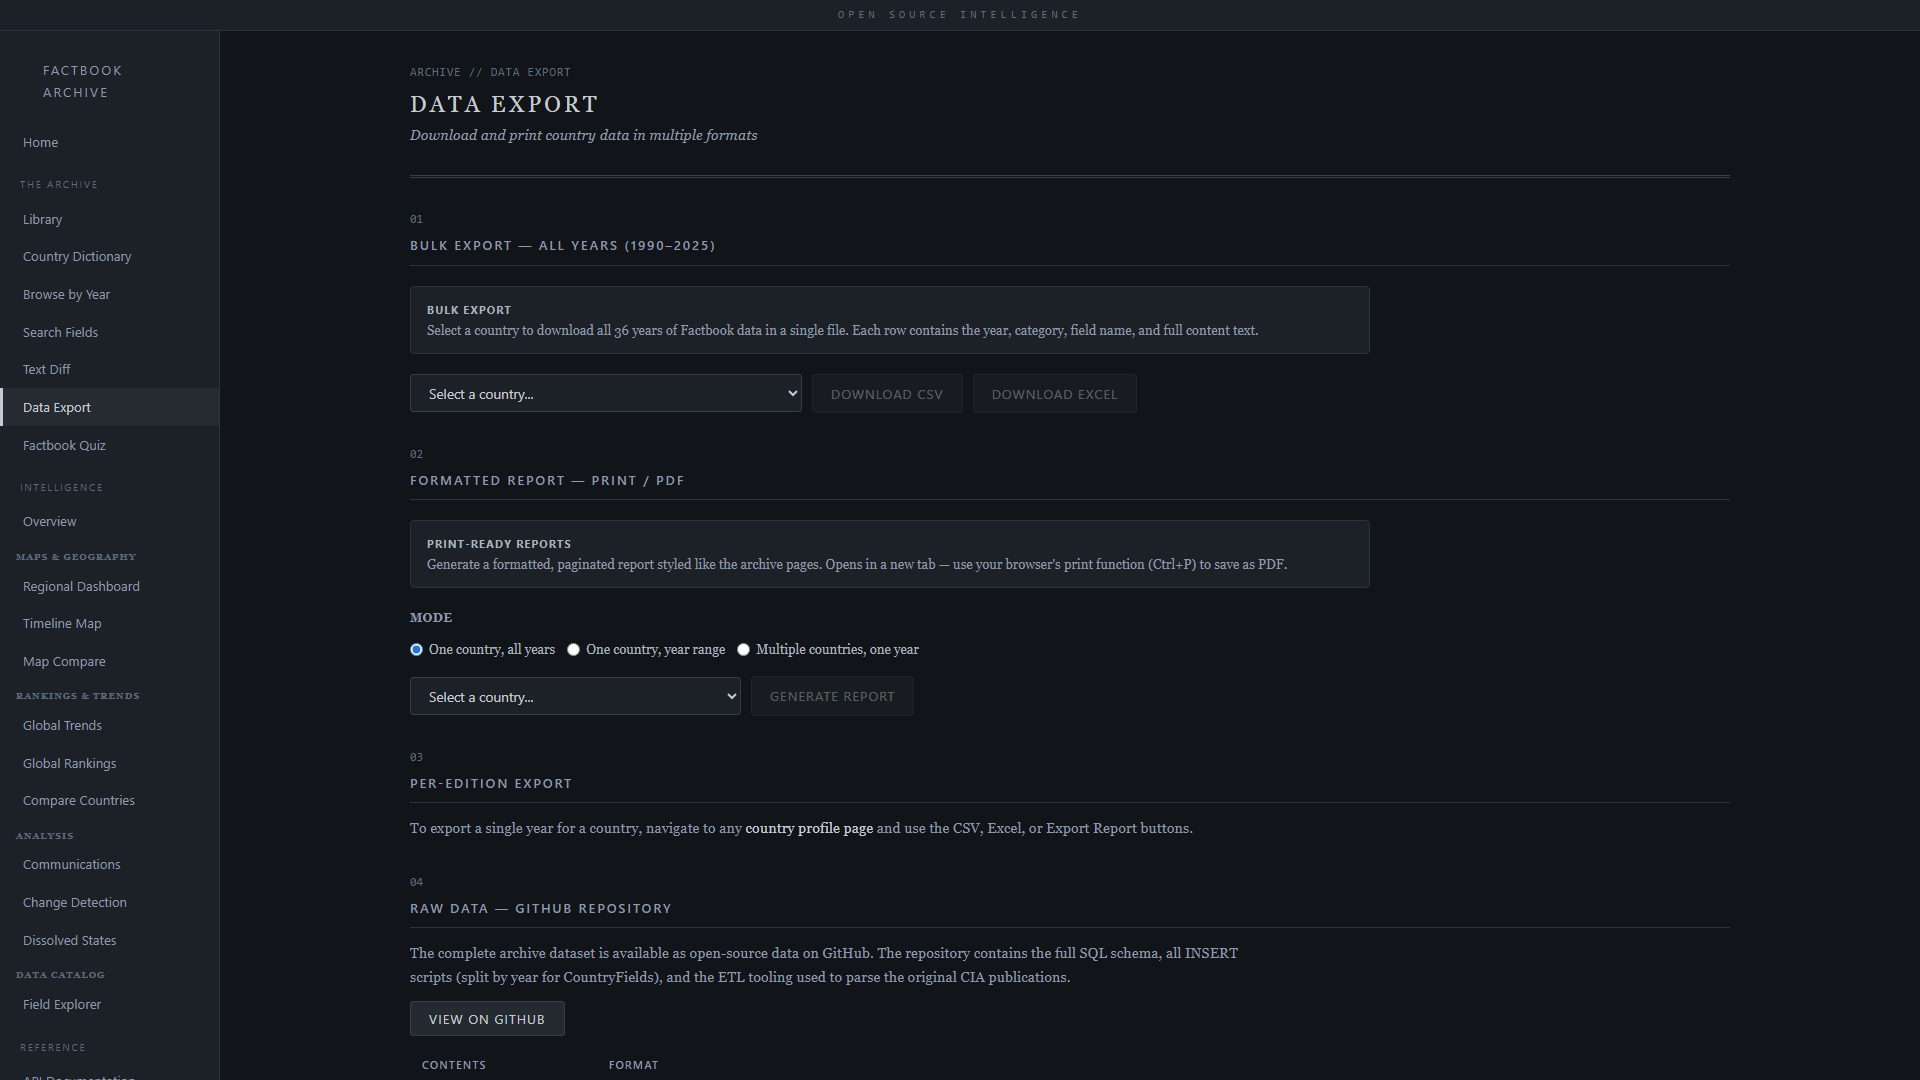Screen dimensions: 1920x1080
Task: Choose 'One country, year range' mode
Action: (573, 650)
